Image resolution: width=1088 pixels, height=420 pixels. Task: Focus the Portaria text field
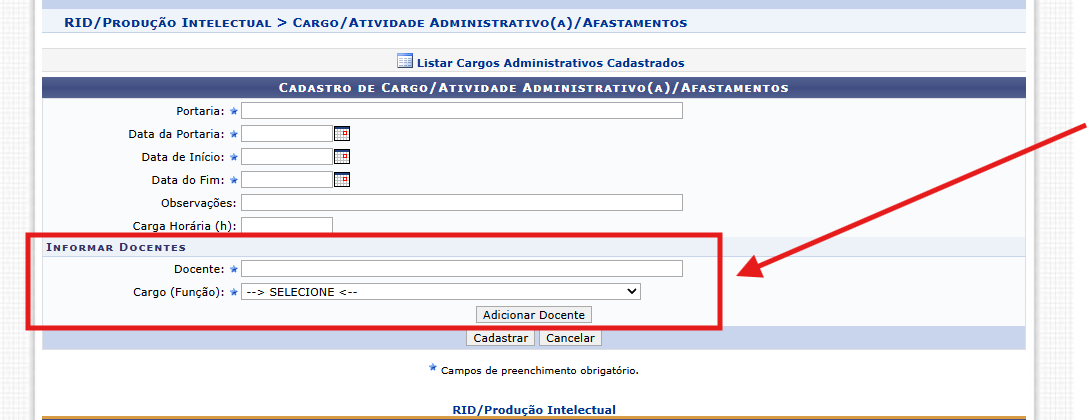462,111
